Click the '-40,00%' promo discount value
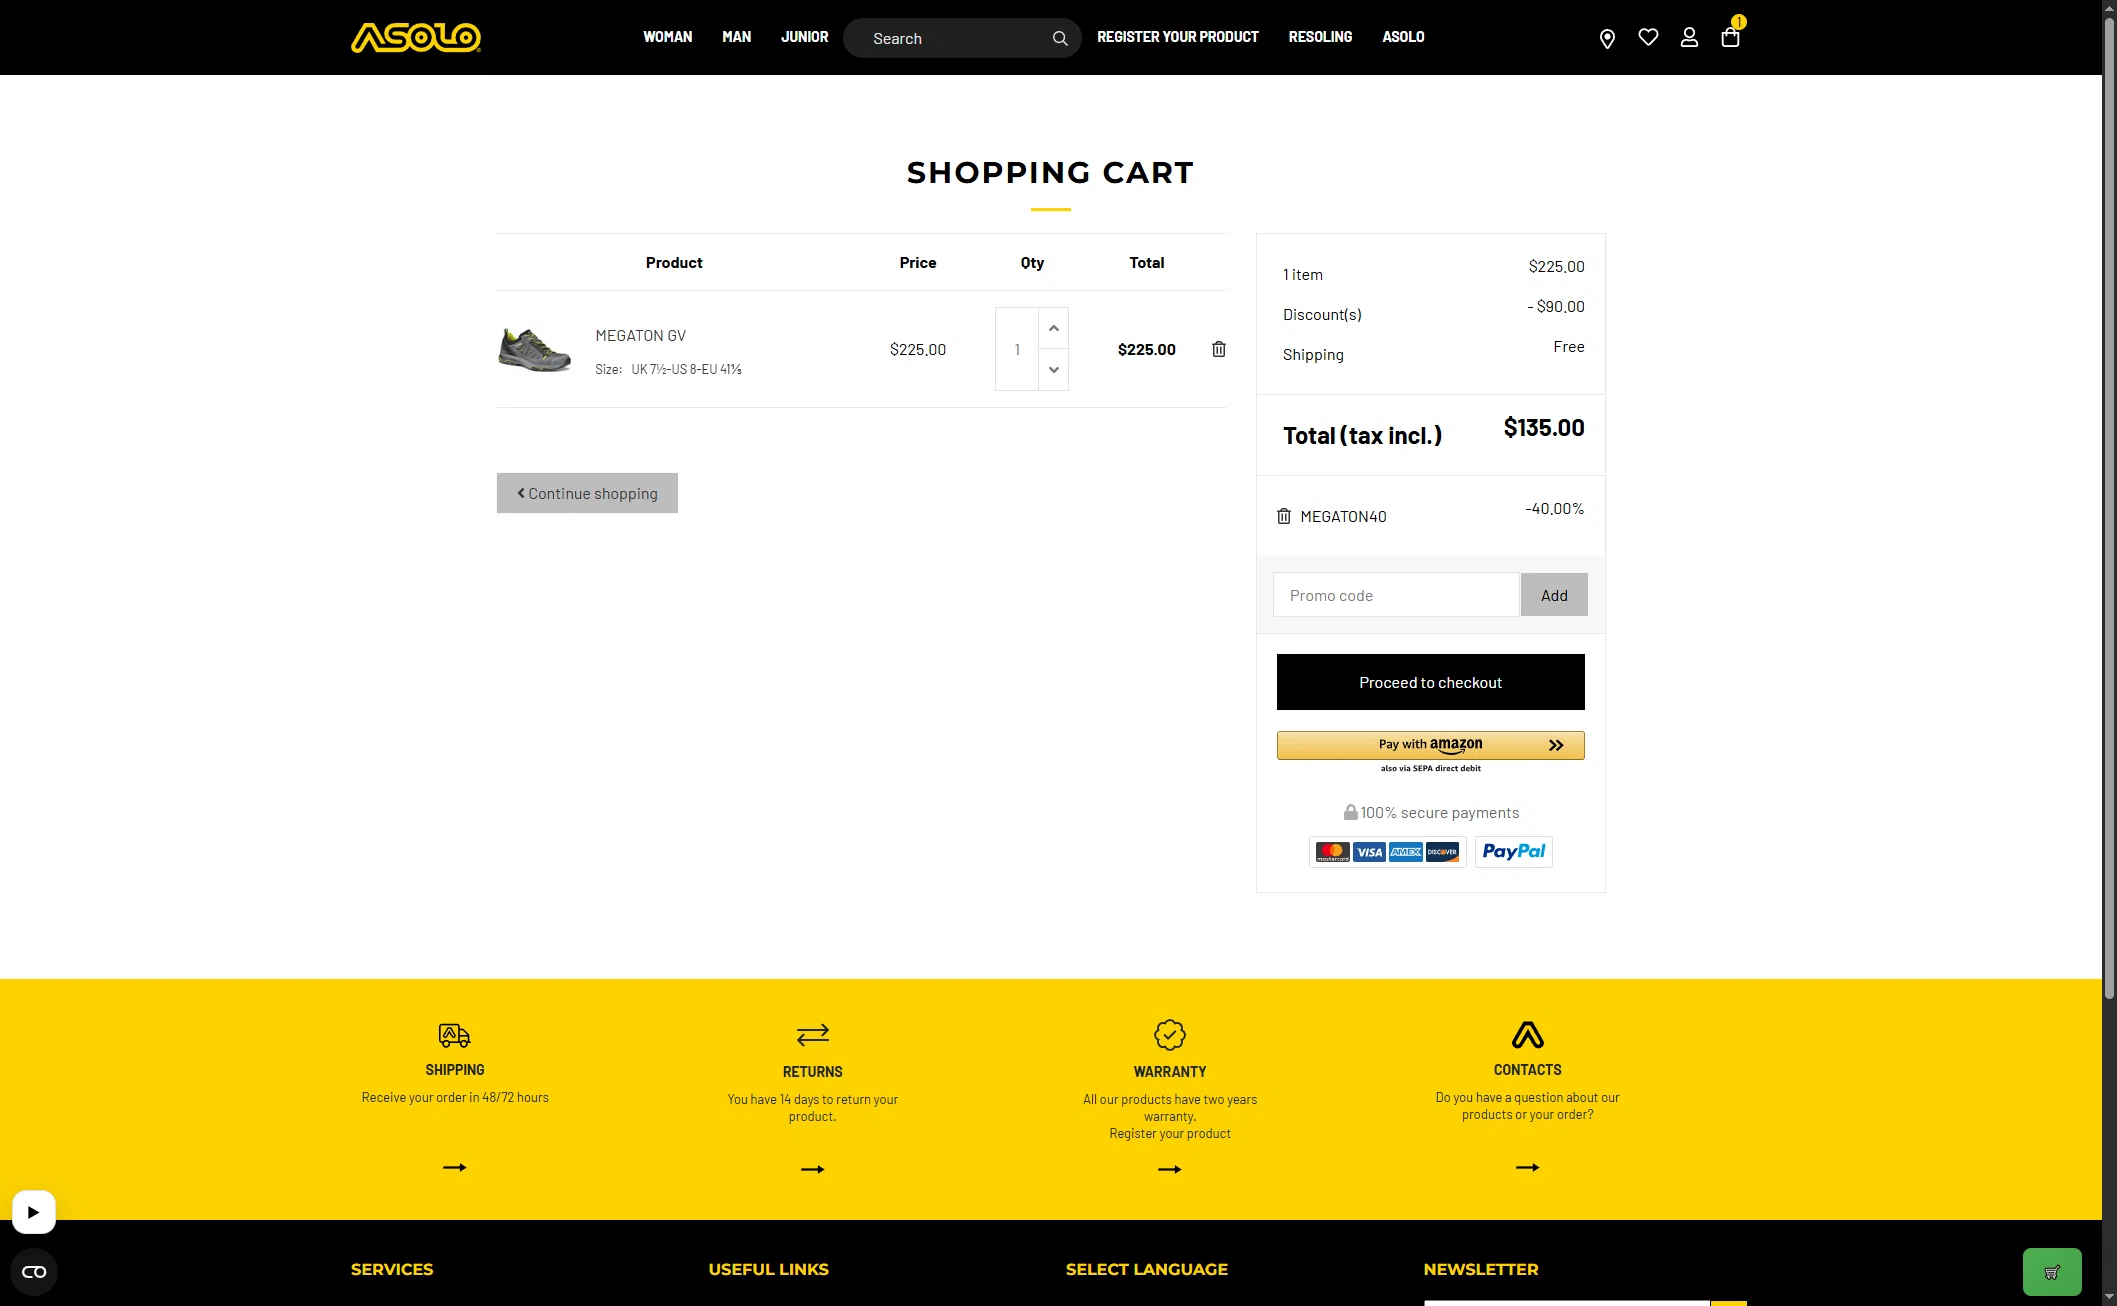This screenshot has height=1306, width=2117. [x=1555, y=509]
